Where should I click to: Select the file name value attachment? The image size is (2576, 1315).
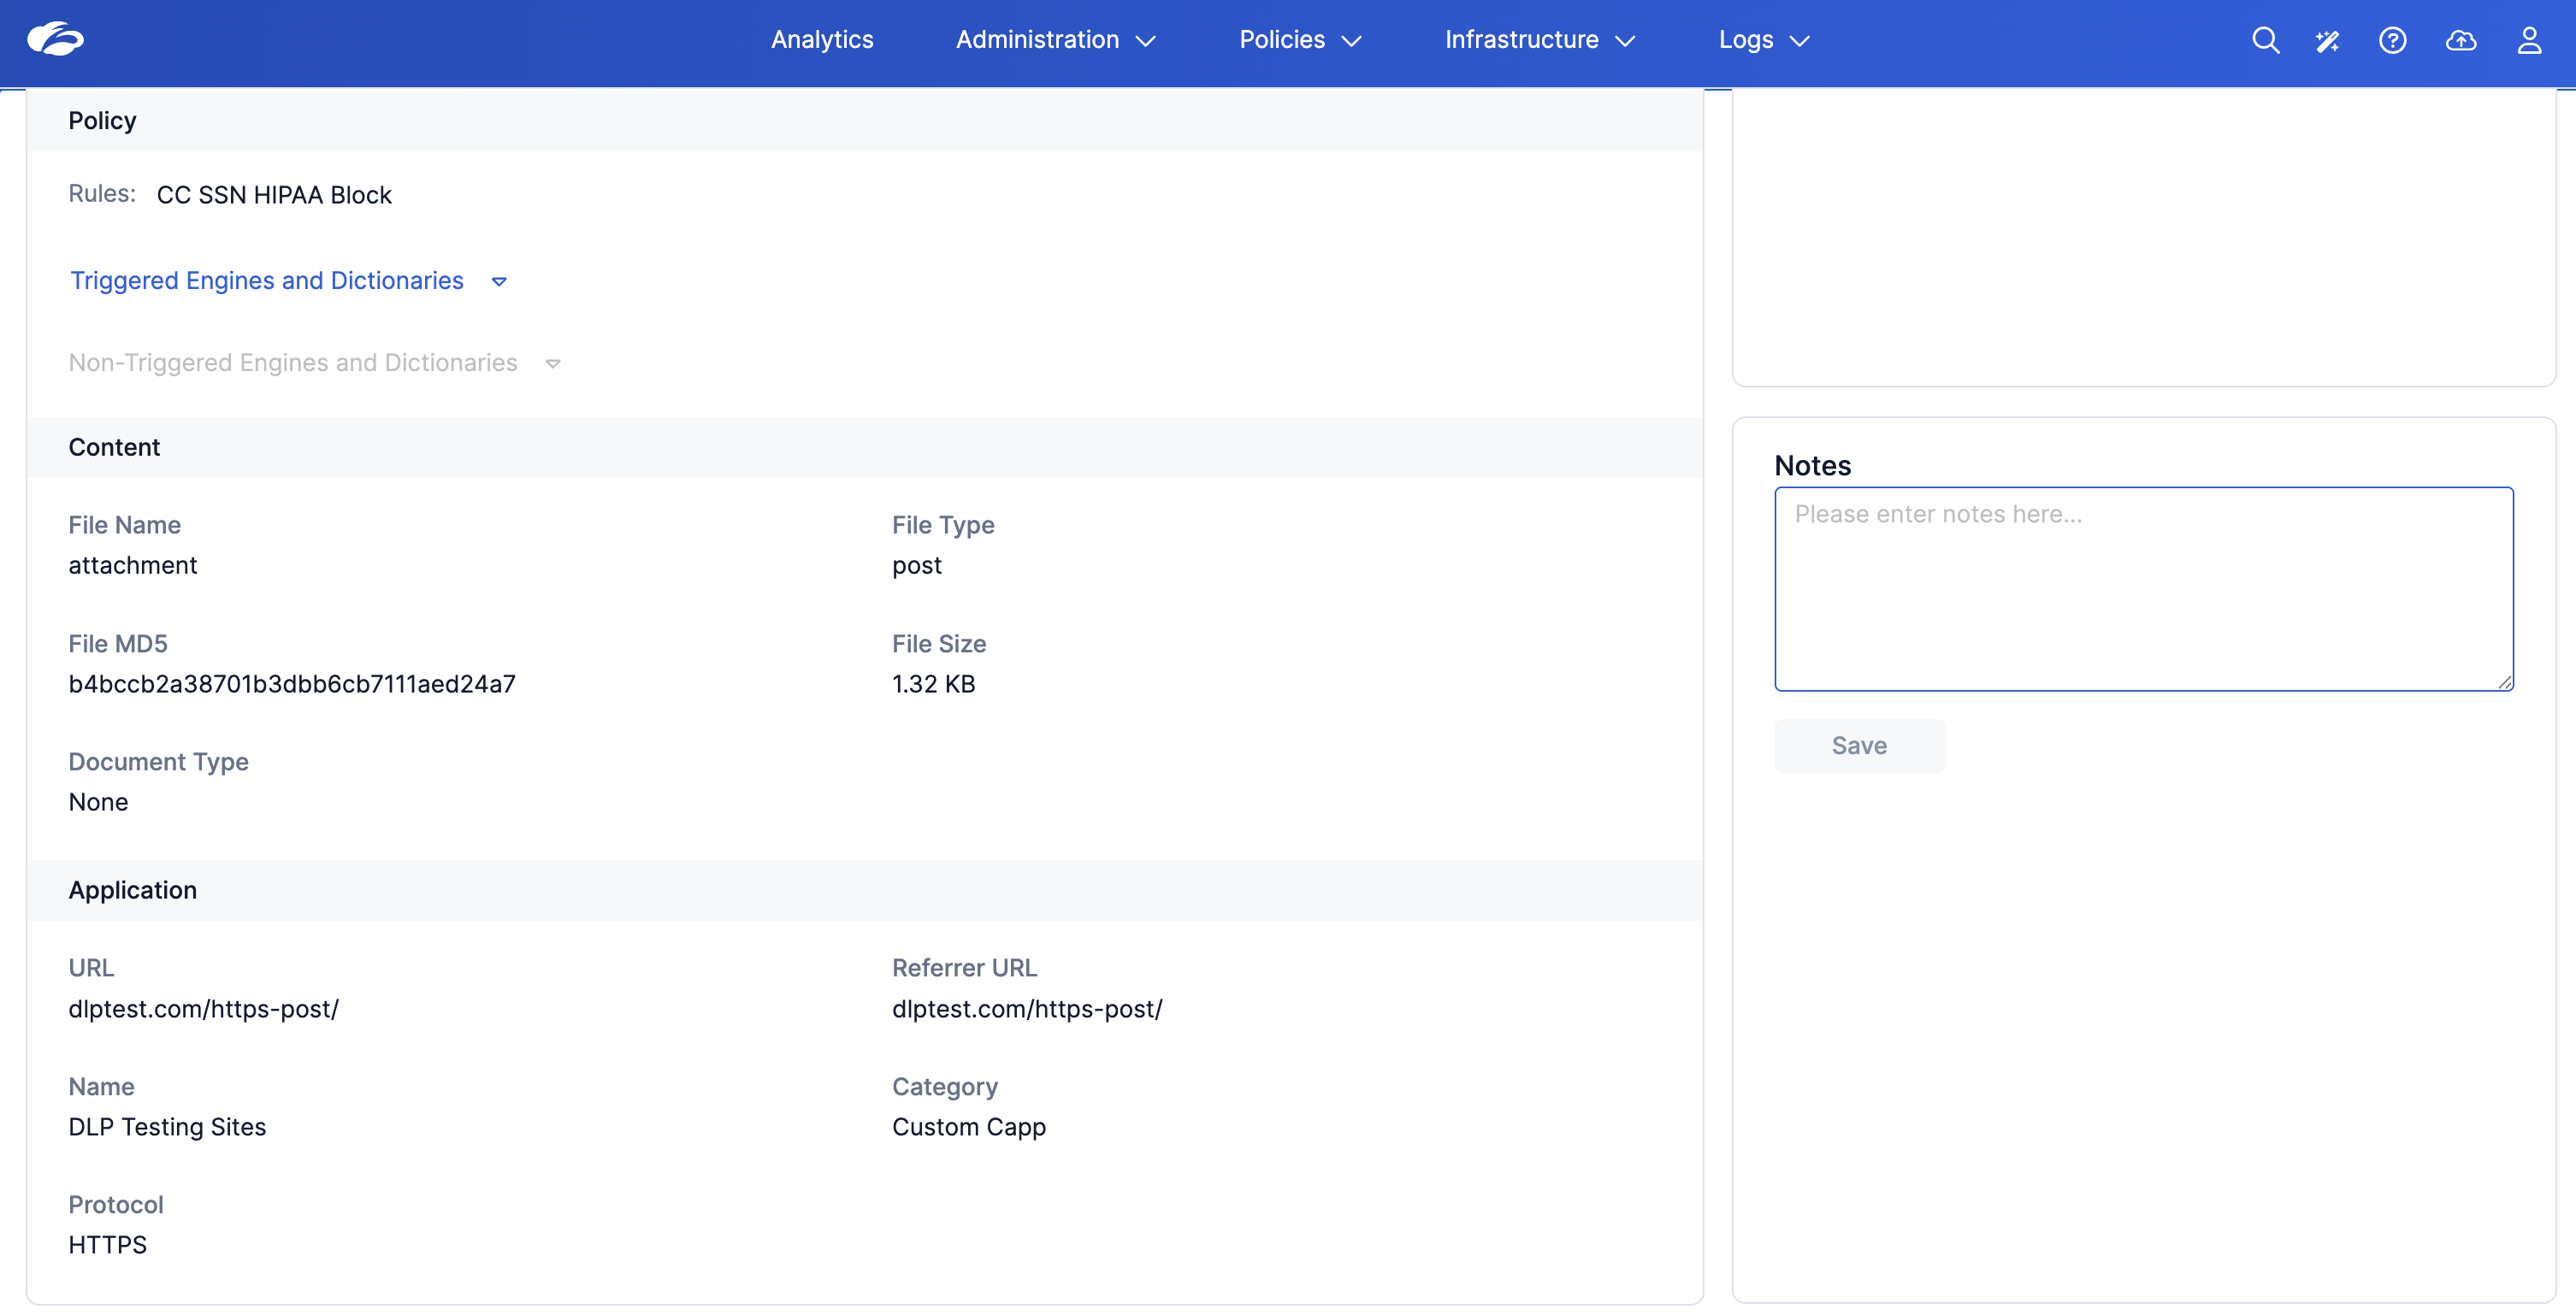tap(133, 566)
